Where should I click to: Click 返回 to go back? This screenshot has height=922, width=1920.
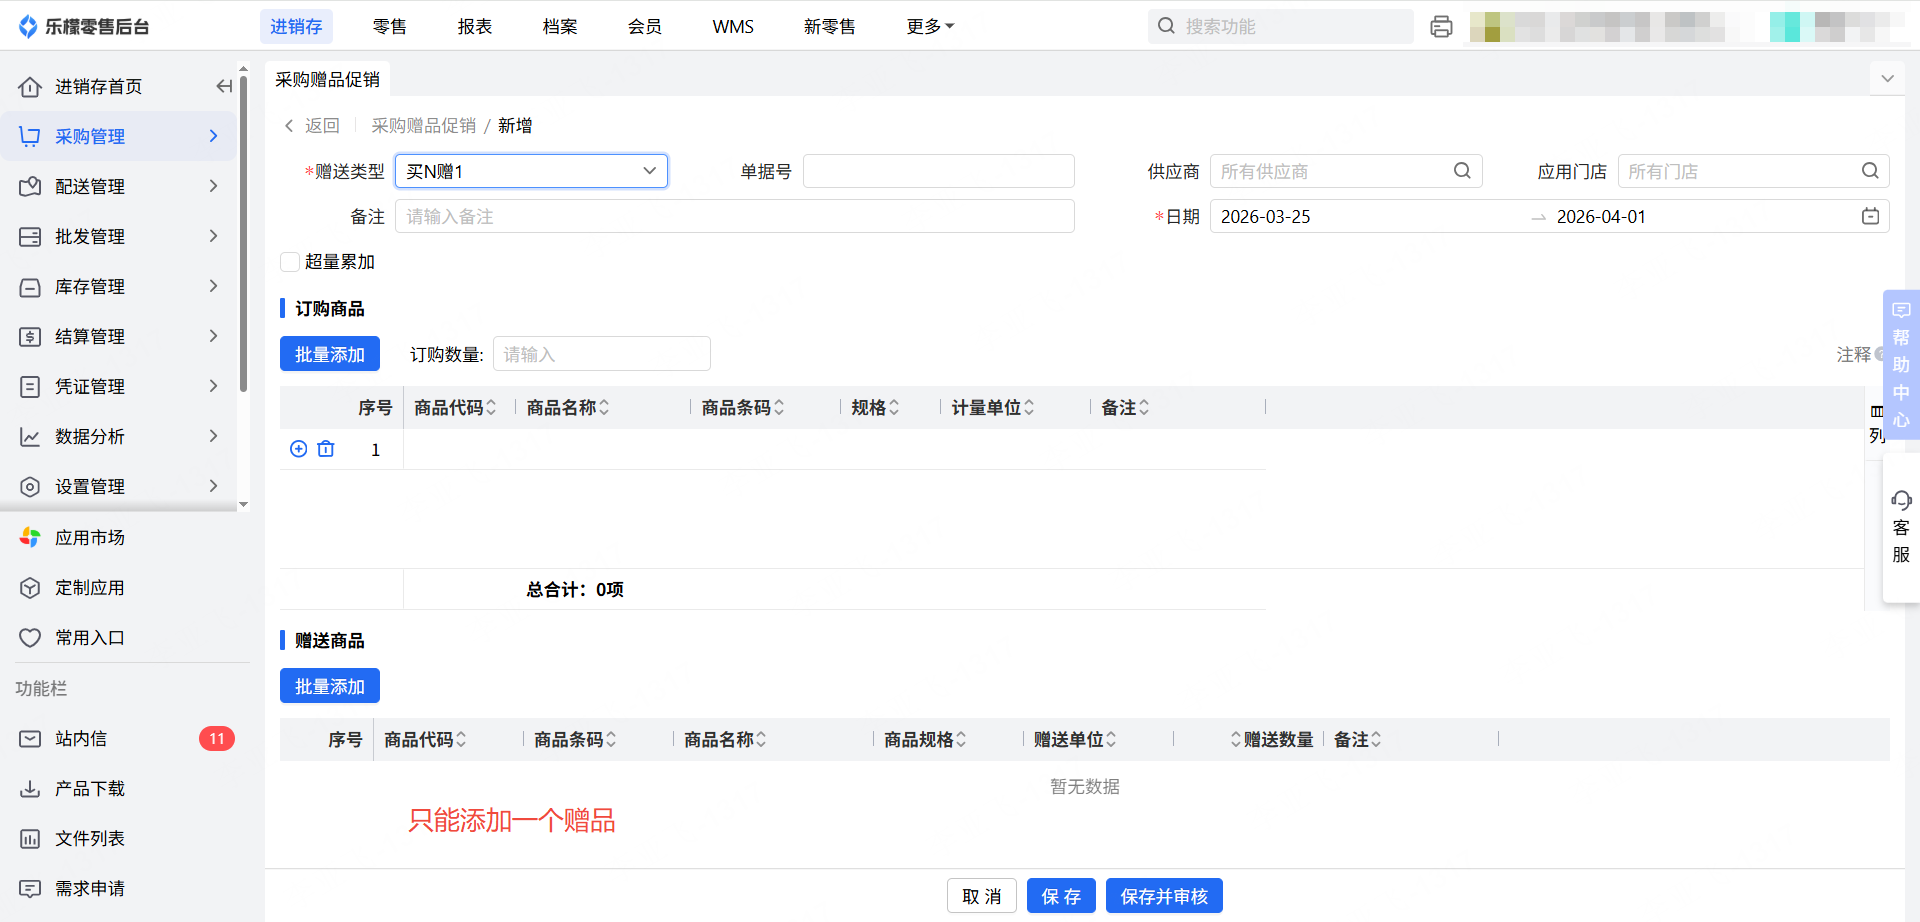313,126
